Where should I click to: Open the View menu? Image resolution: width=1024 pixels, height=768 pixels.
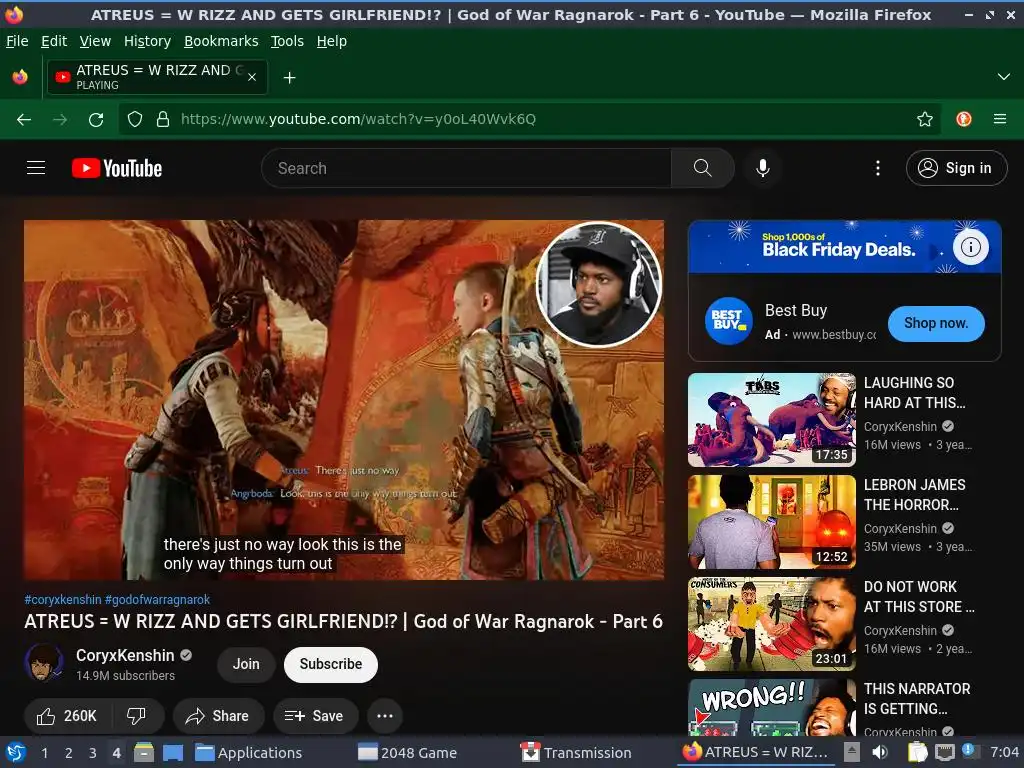(95, 41)
